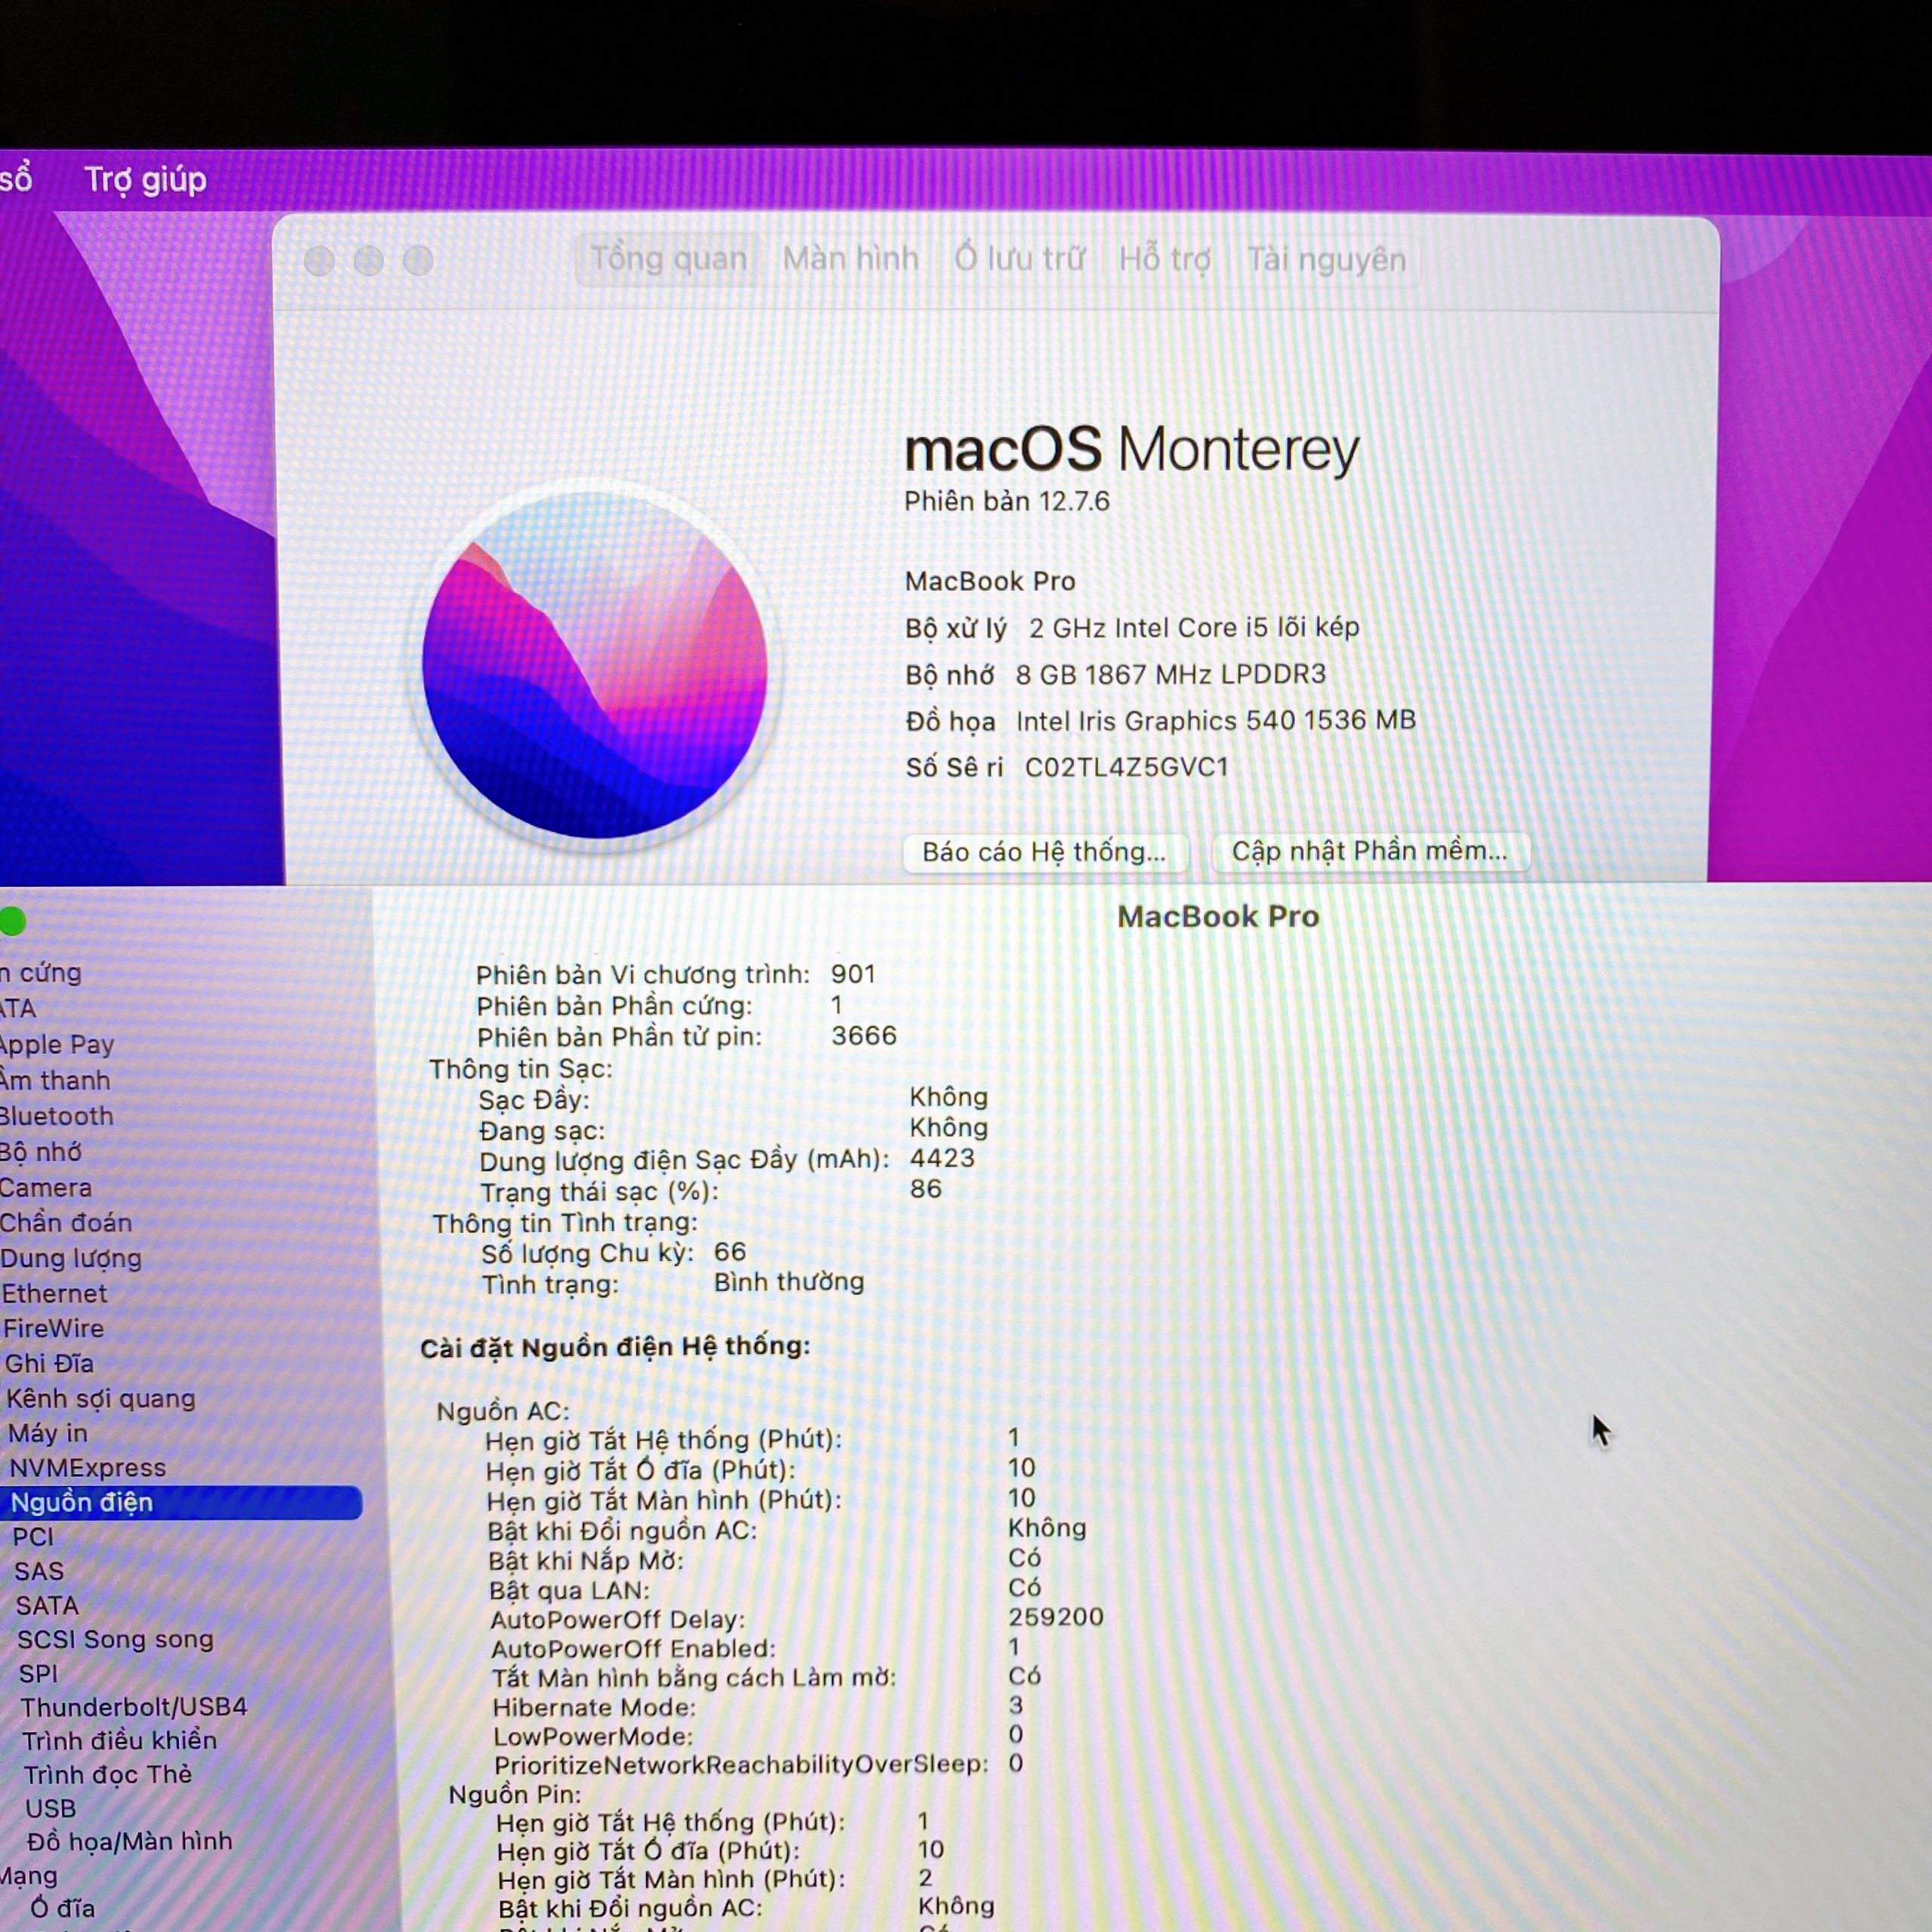Go to the Tài nguyên tab
Screen dimensions: 1932x1932
(x=1326, y=260)
